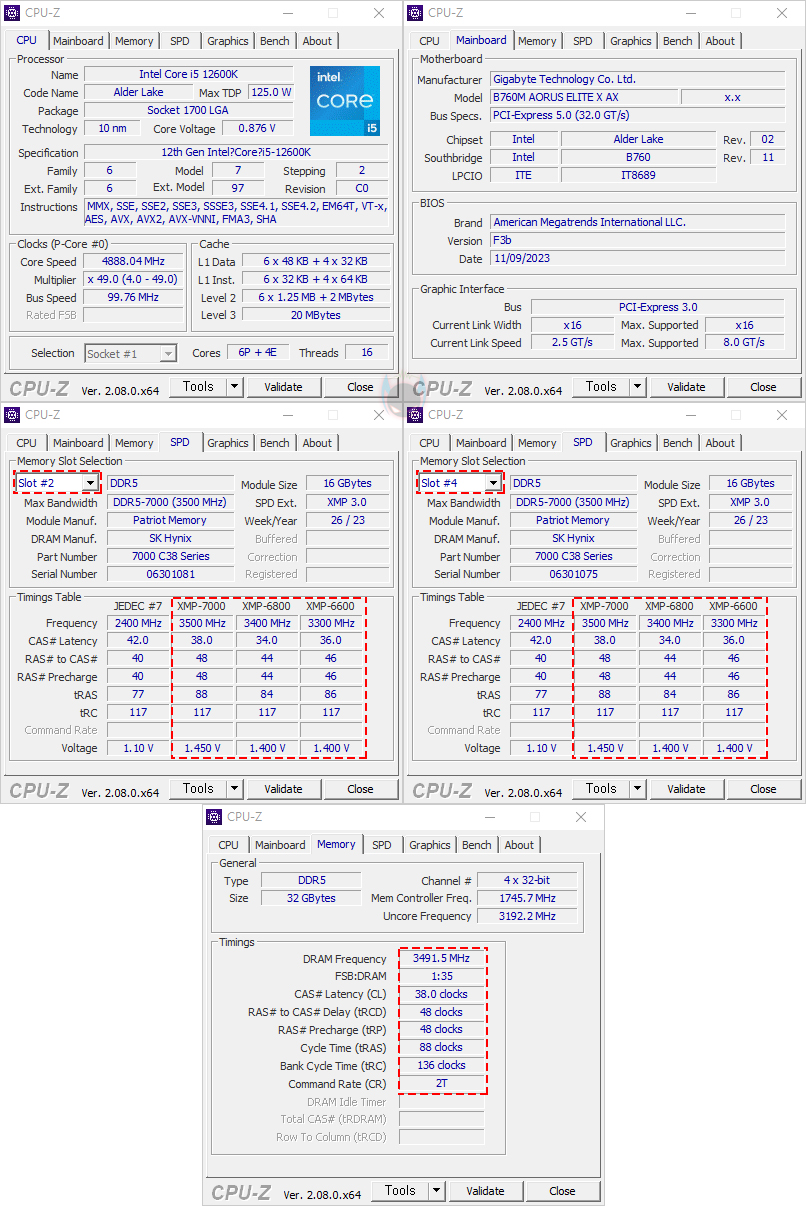Click Validate in Slot #4 SPD window
806x1206 pixels.
click(x=686, y=789)
